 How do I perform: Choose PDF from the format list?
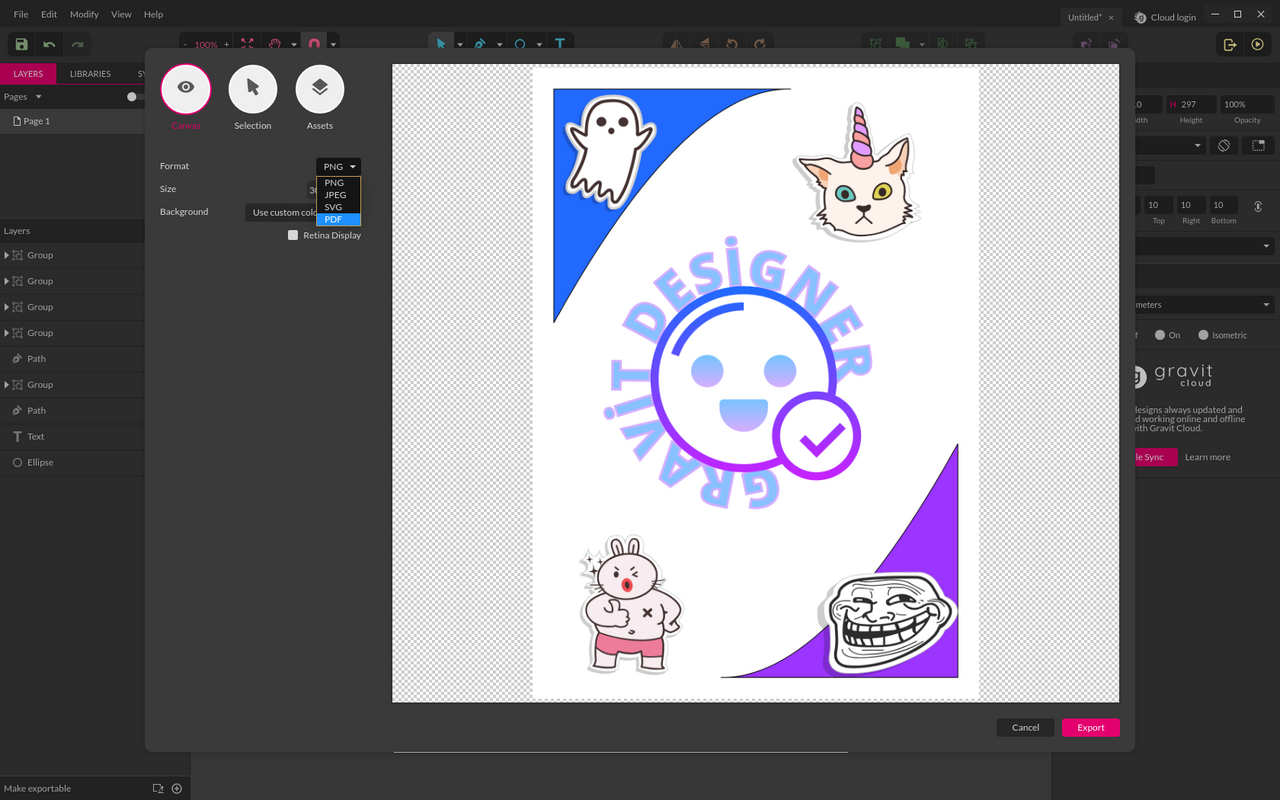click(338, 219)
